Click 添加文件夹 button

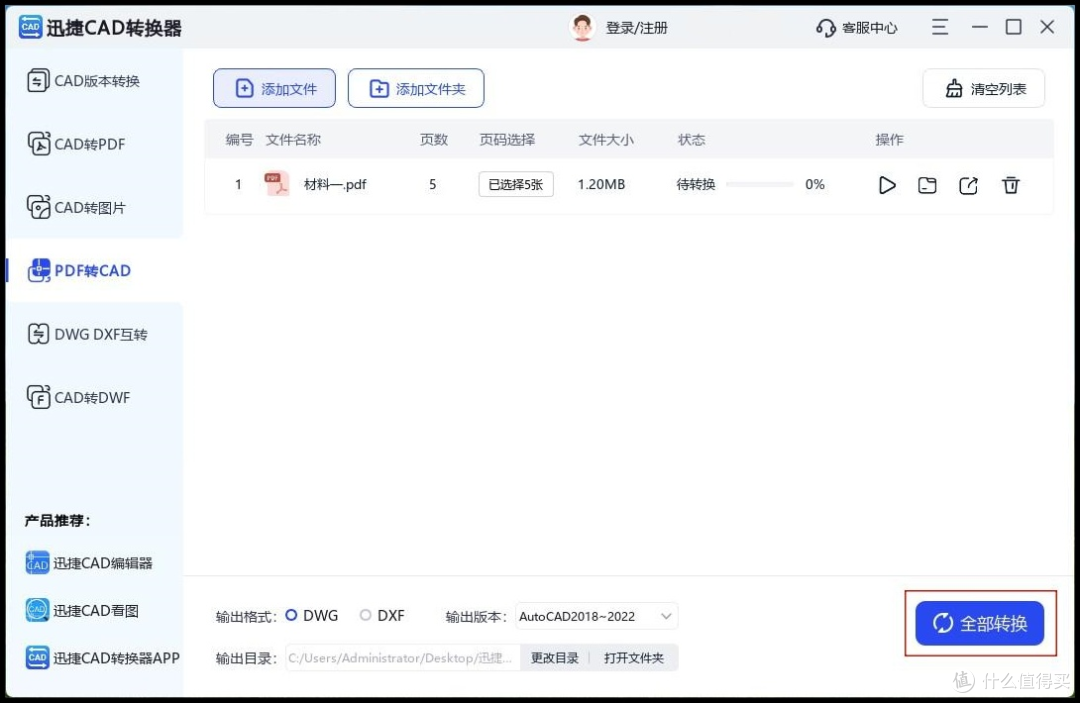coord(416,88)
